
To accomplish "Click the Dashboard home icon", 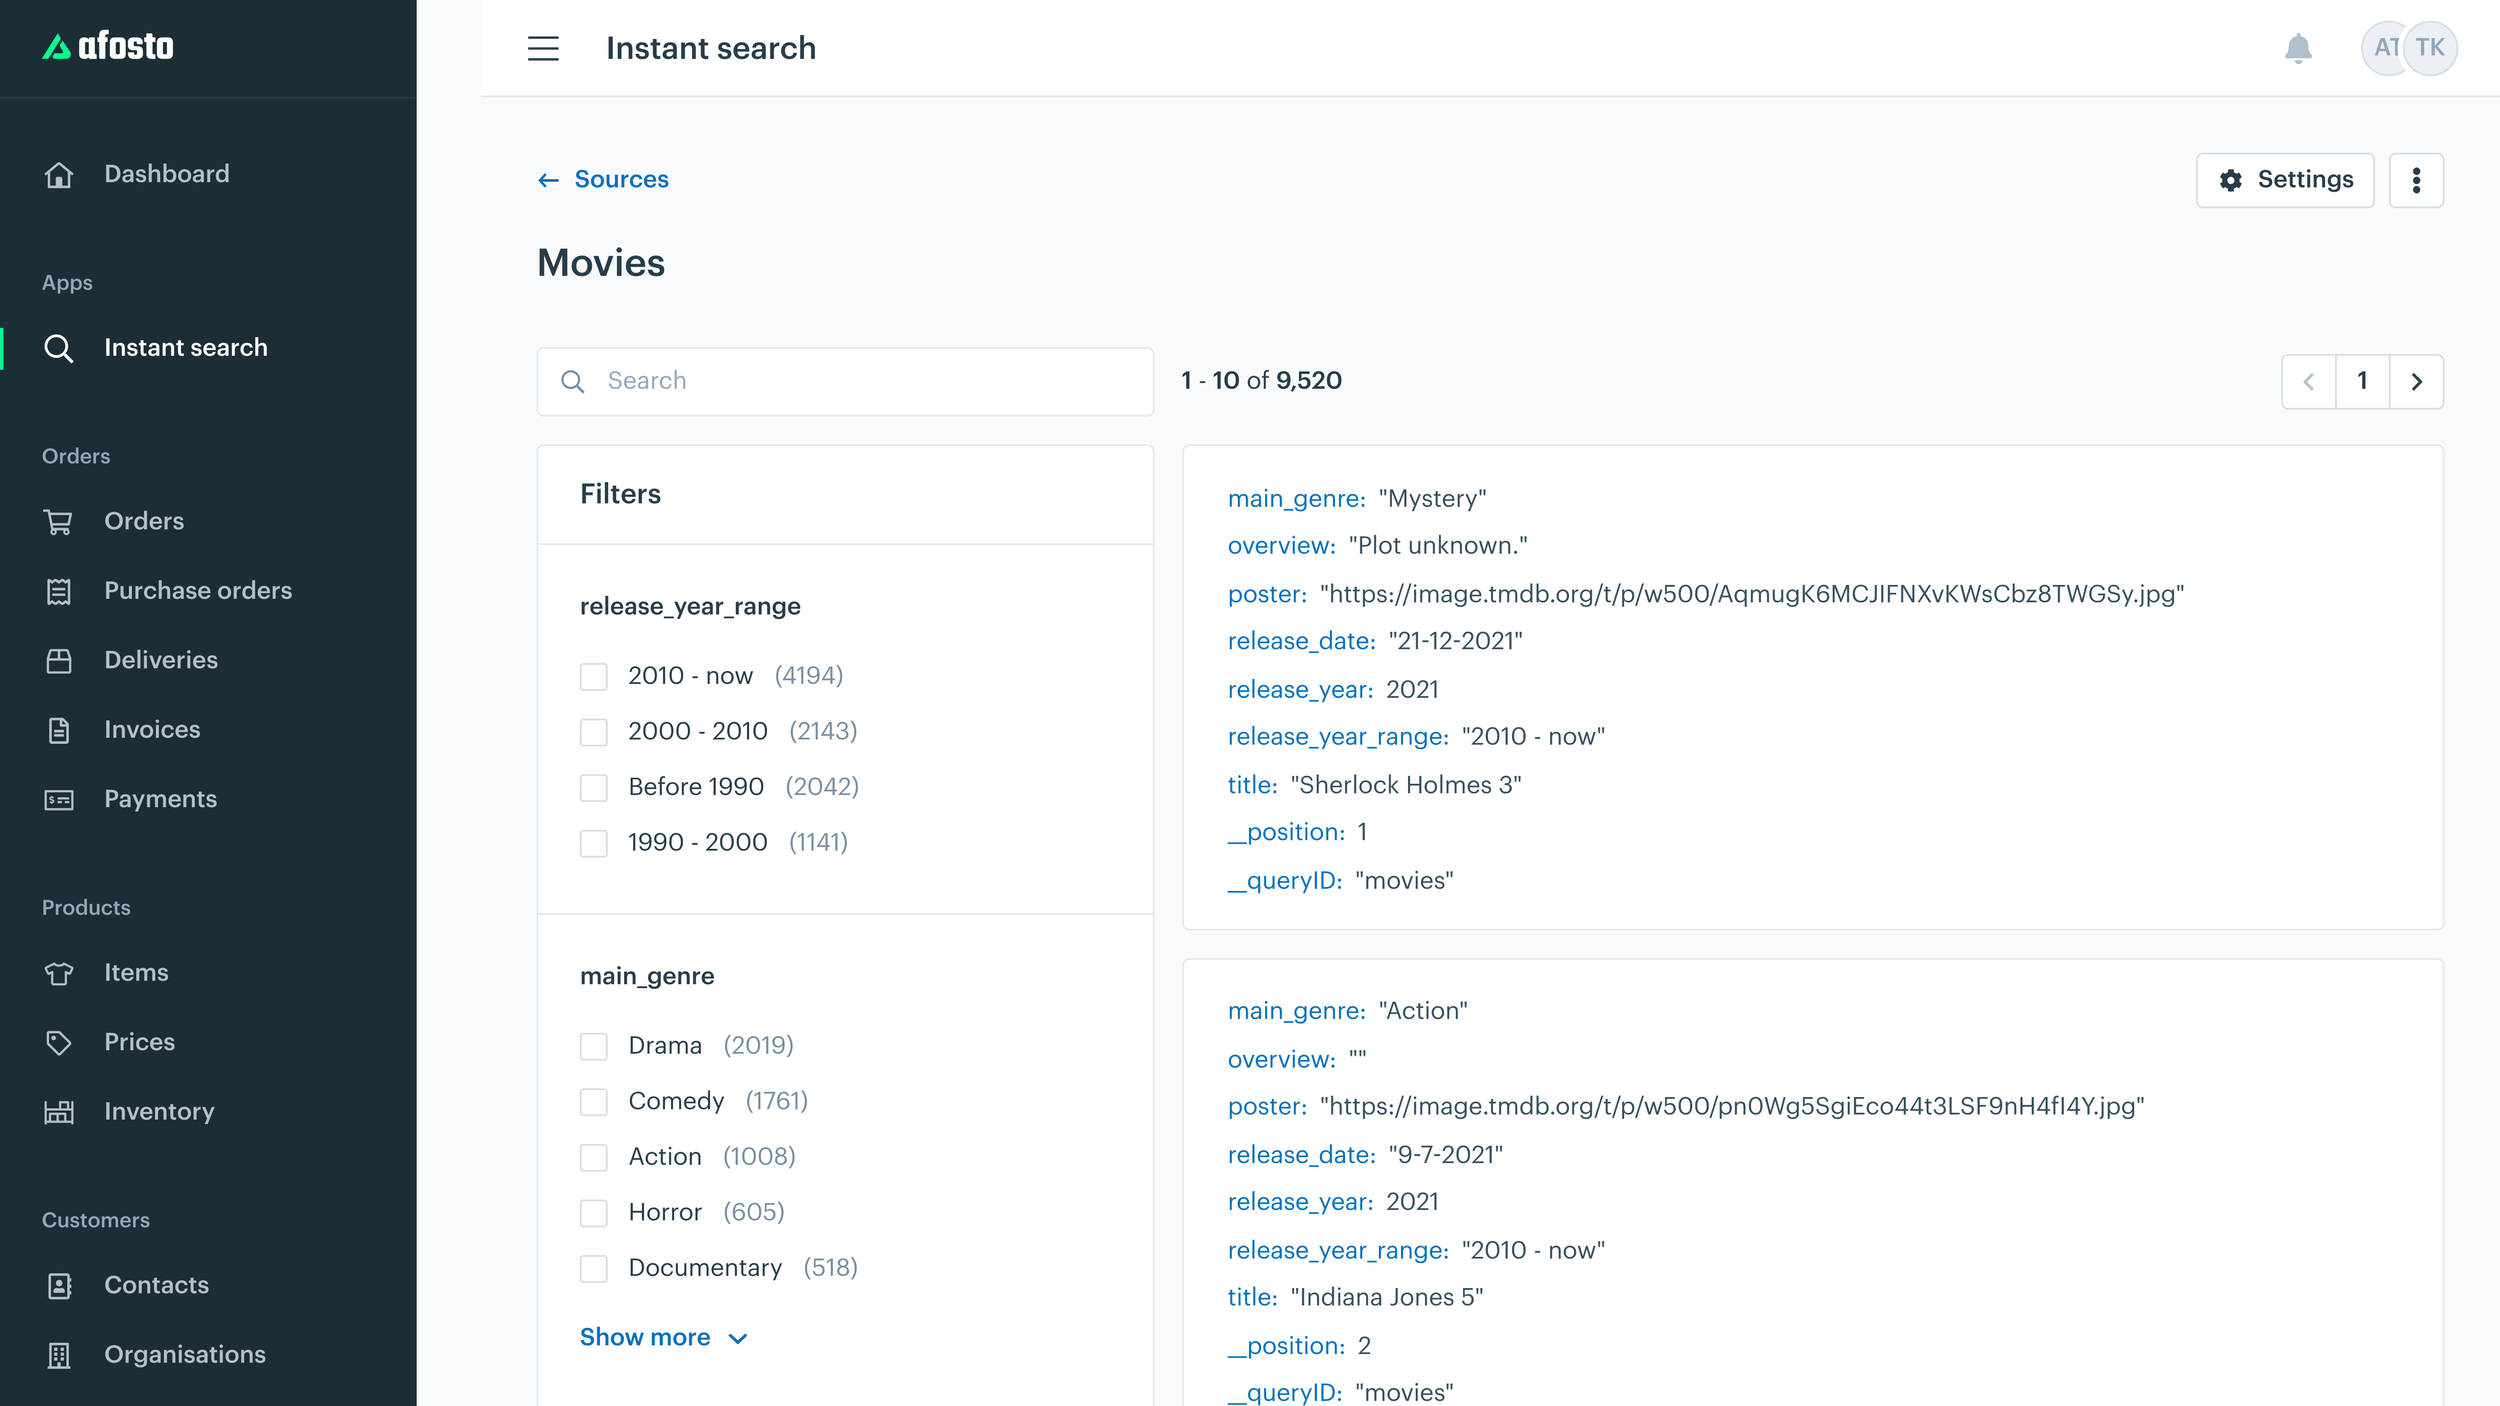I will [59, 175].
